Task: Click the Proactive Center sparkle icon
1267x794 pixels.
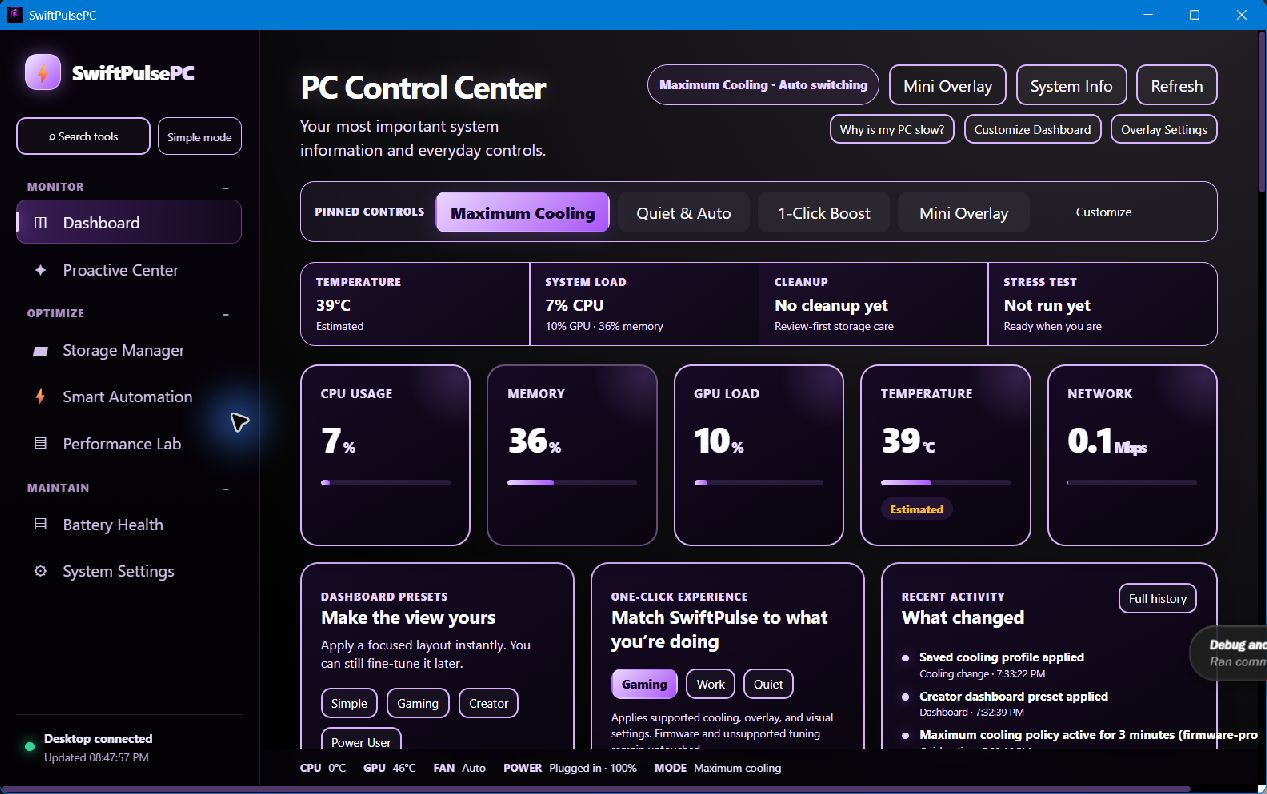Action: point(40,270)
